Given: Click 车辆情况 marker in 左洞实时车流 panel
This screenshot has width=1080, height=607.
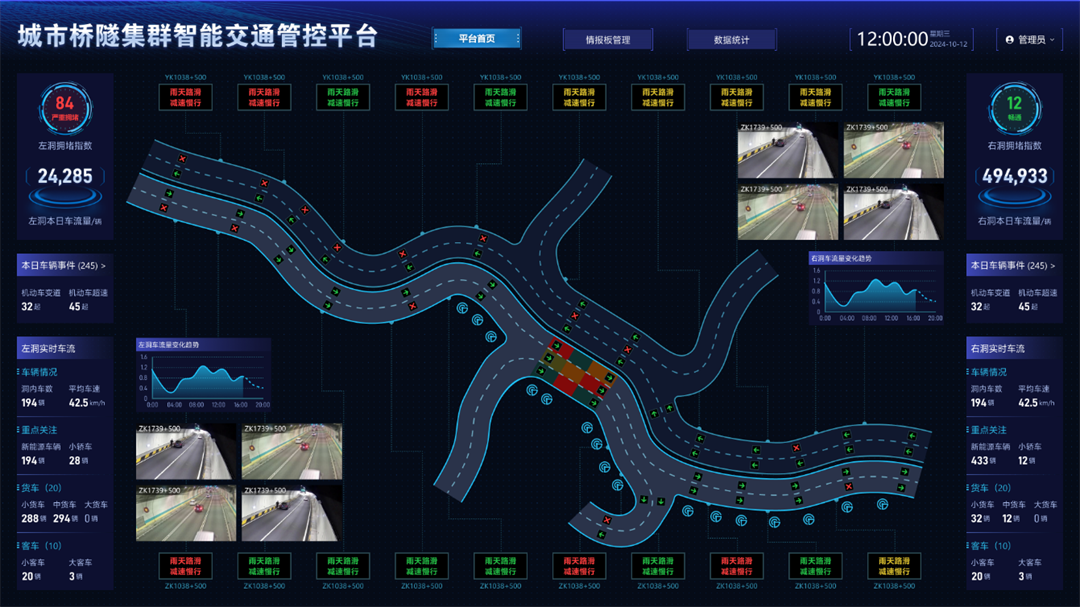Looking at the screenshot, I should [23, 372].
